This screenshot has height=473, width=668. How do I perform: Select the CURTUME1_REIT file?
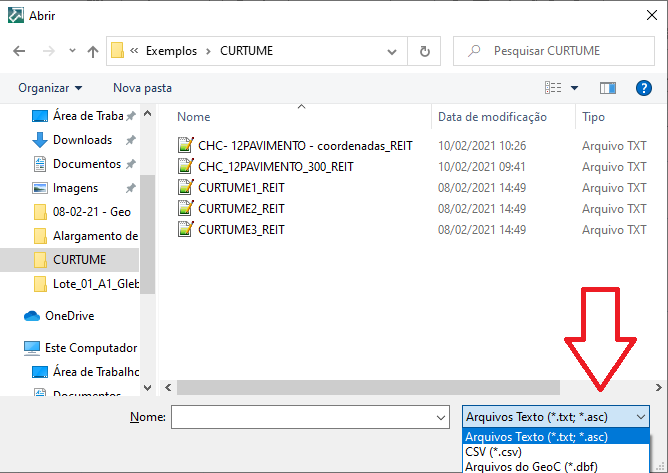[241, 187]
